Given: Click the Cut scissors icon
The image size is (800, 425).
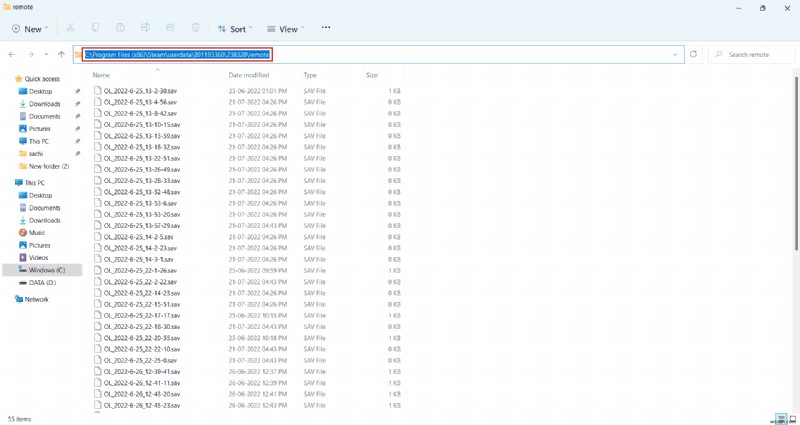Looking at the screenshot, I should pos(70,29).
